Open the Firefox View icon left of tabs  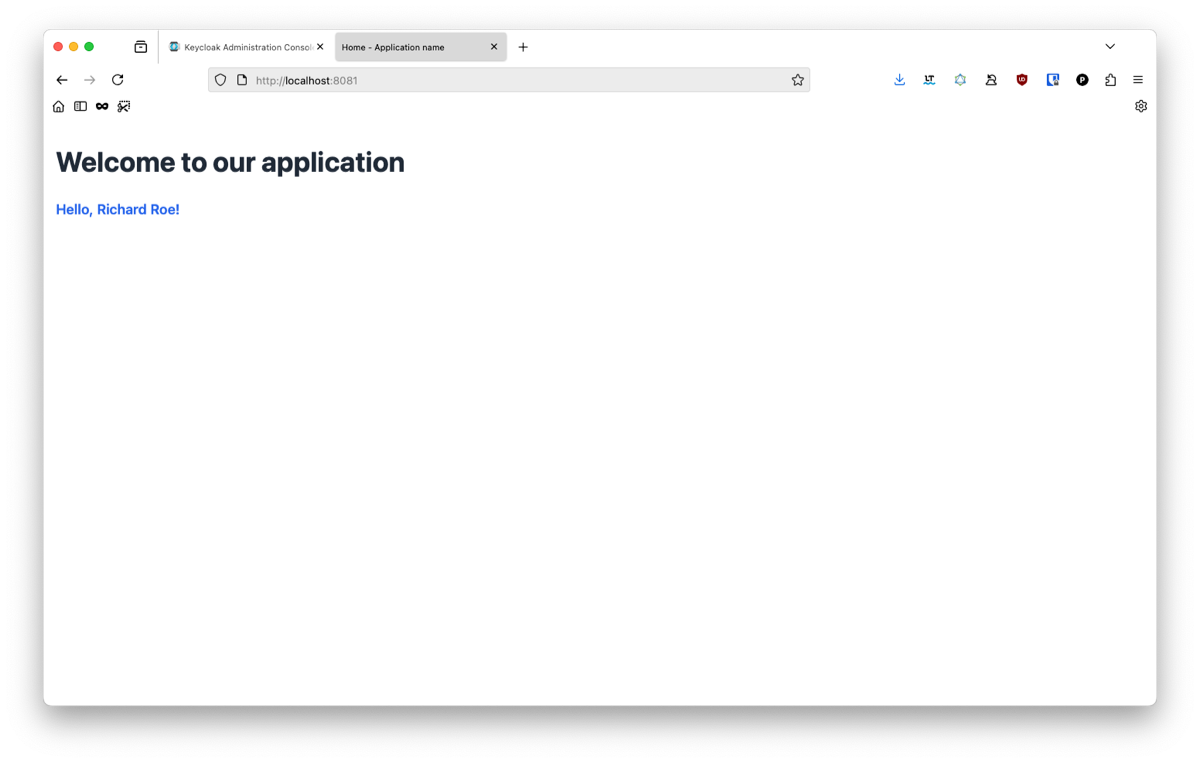[x=141, y=47]
